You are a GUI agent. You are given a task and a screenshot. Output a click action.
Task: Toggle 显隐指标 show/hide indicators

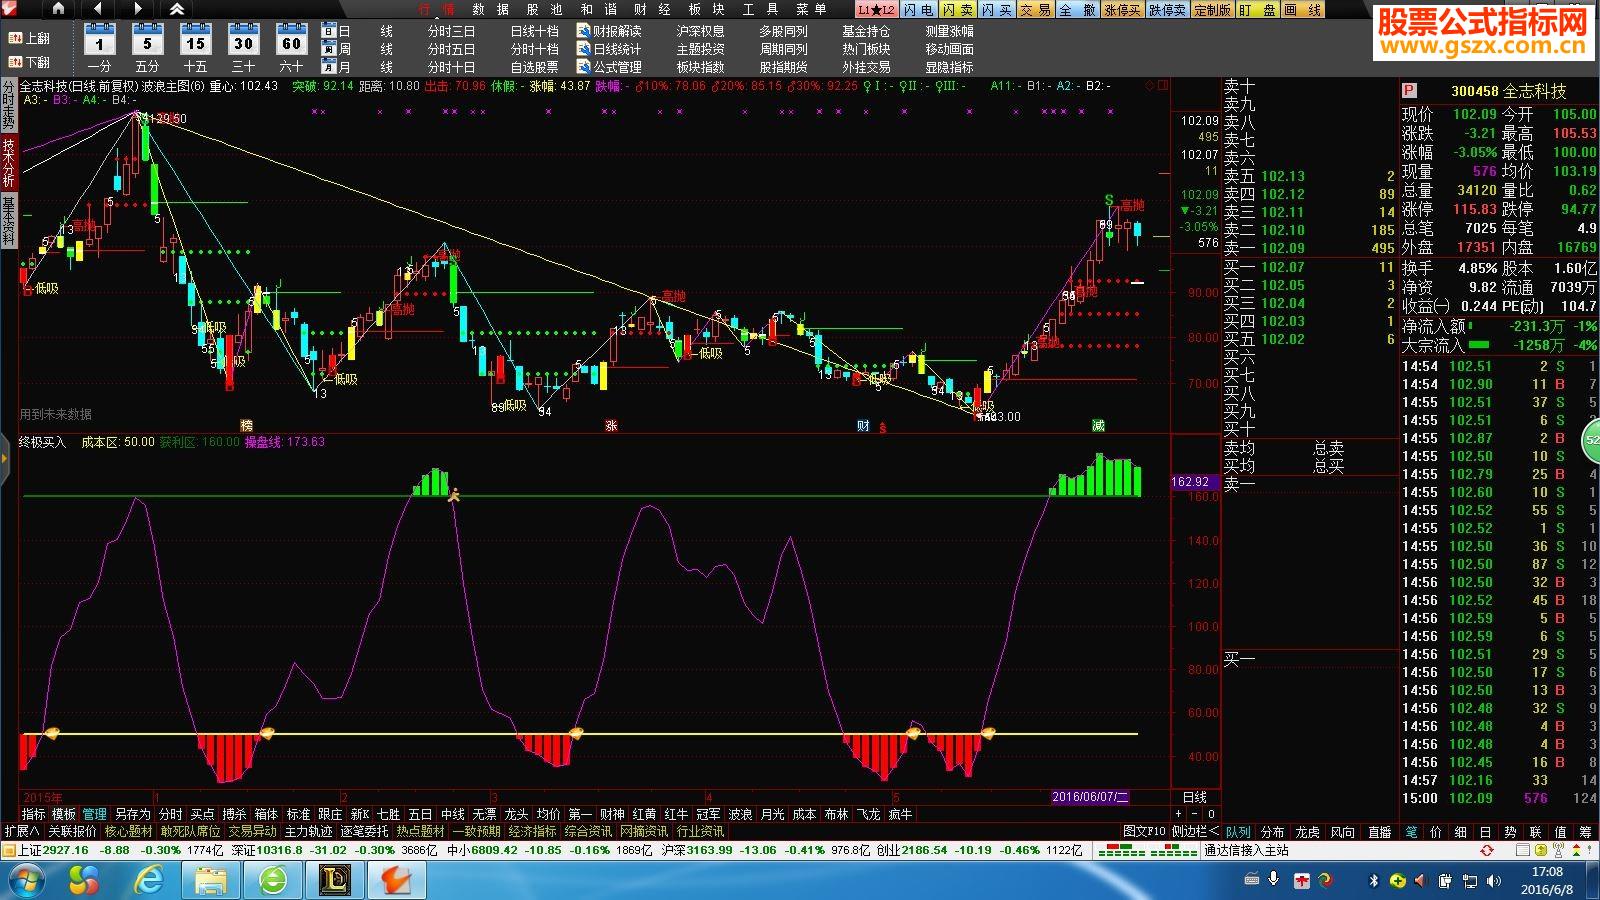(x=949, y=67)
